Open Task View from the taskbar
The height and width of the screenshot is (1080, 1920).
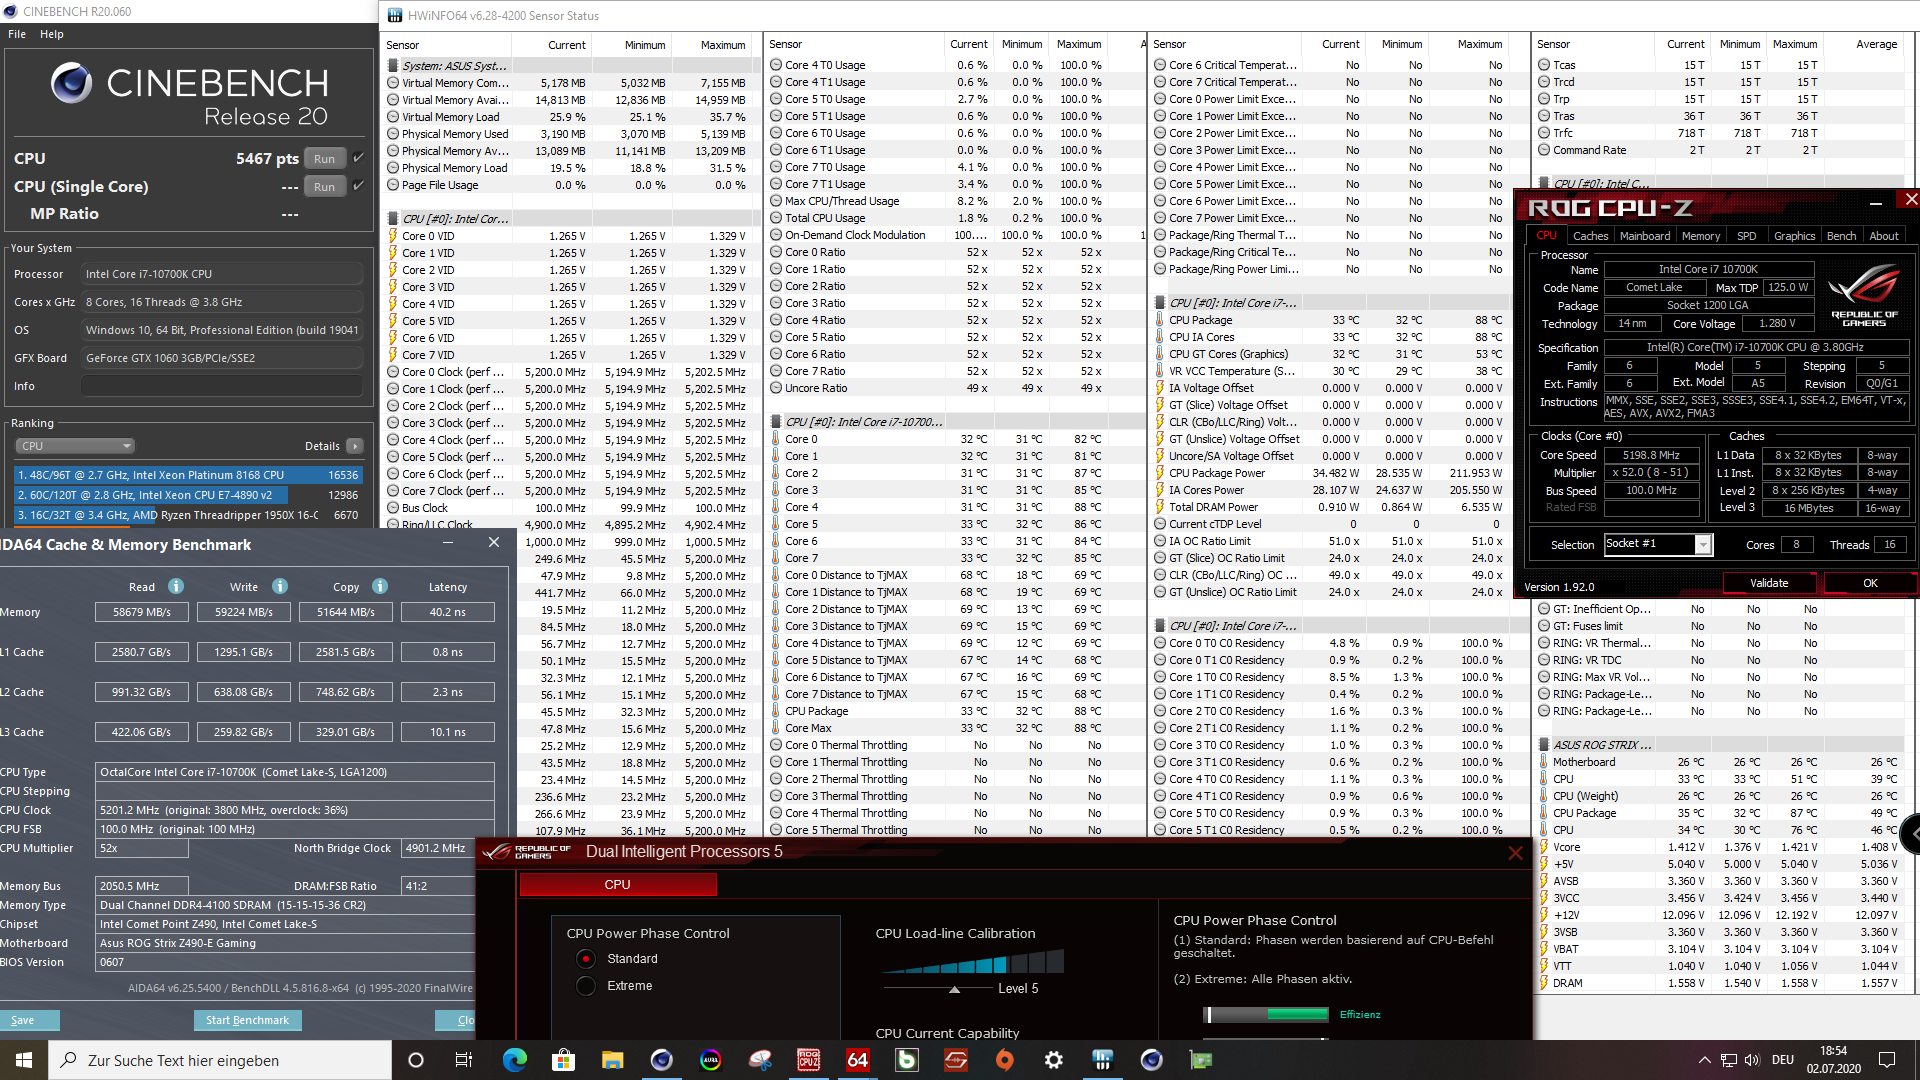coord(464,1060)
